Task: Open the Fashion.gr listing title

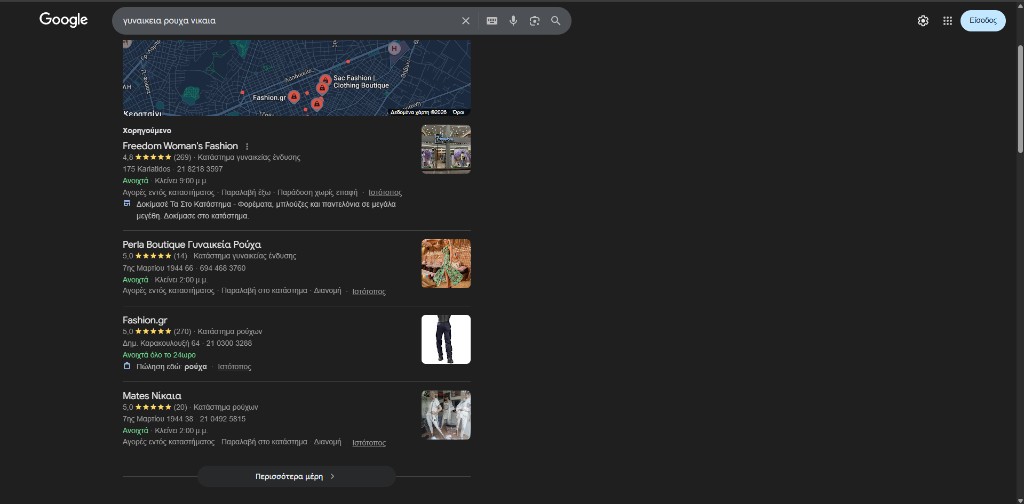Action: [145, 321]
